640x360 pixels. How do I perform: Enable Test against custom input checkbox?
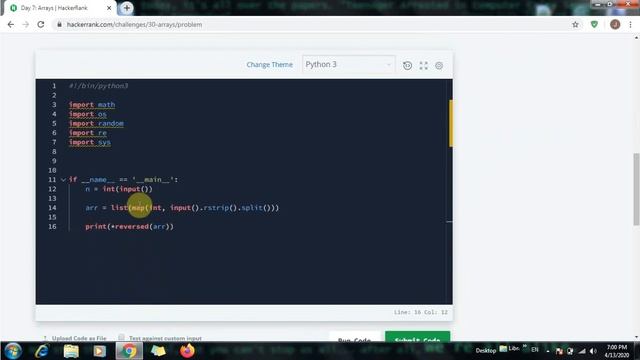tap(121, 337)
